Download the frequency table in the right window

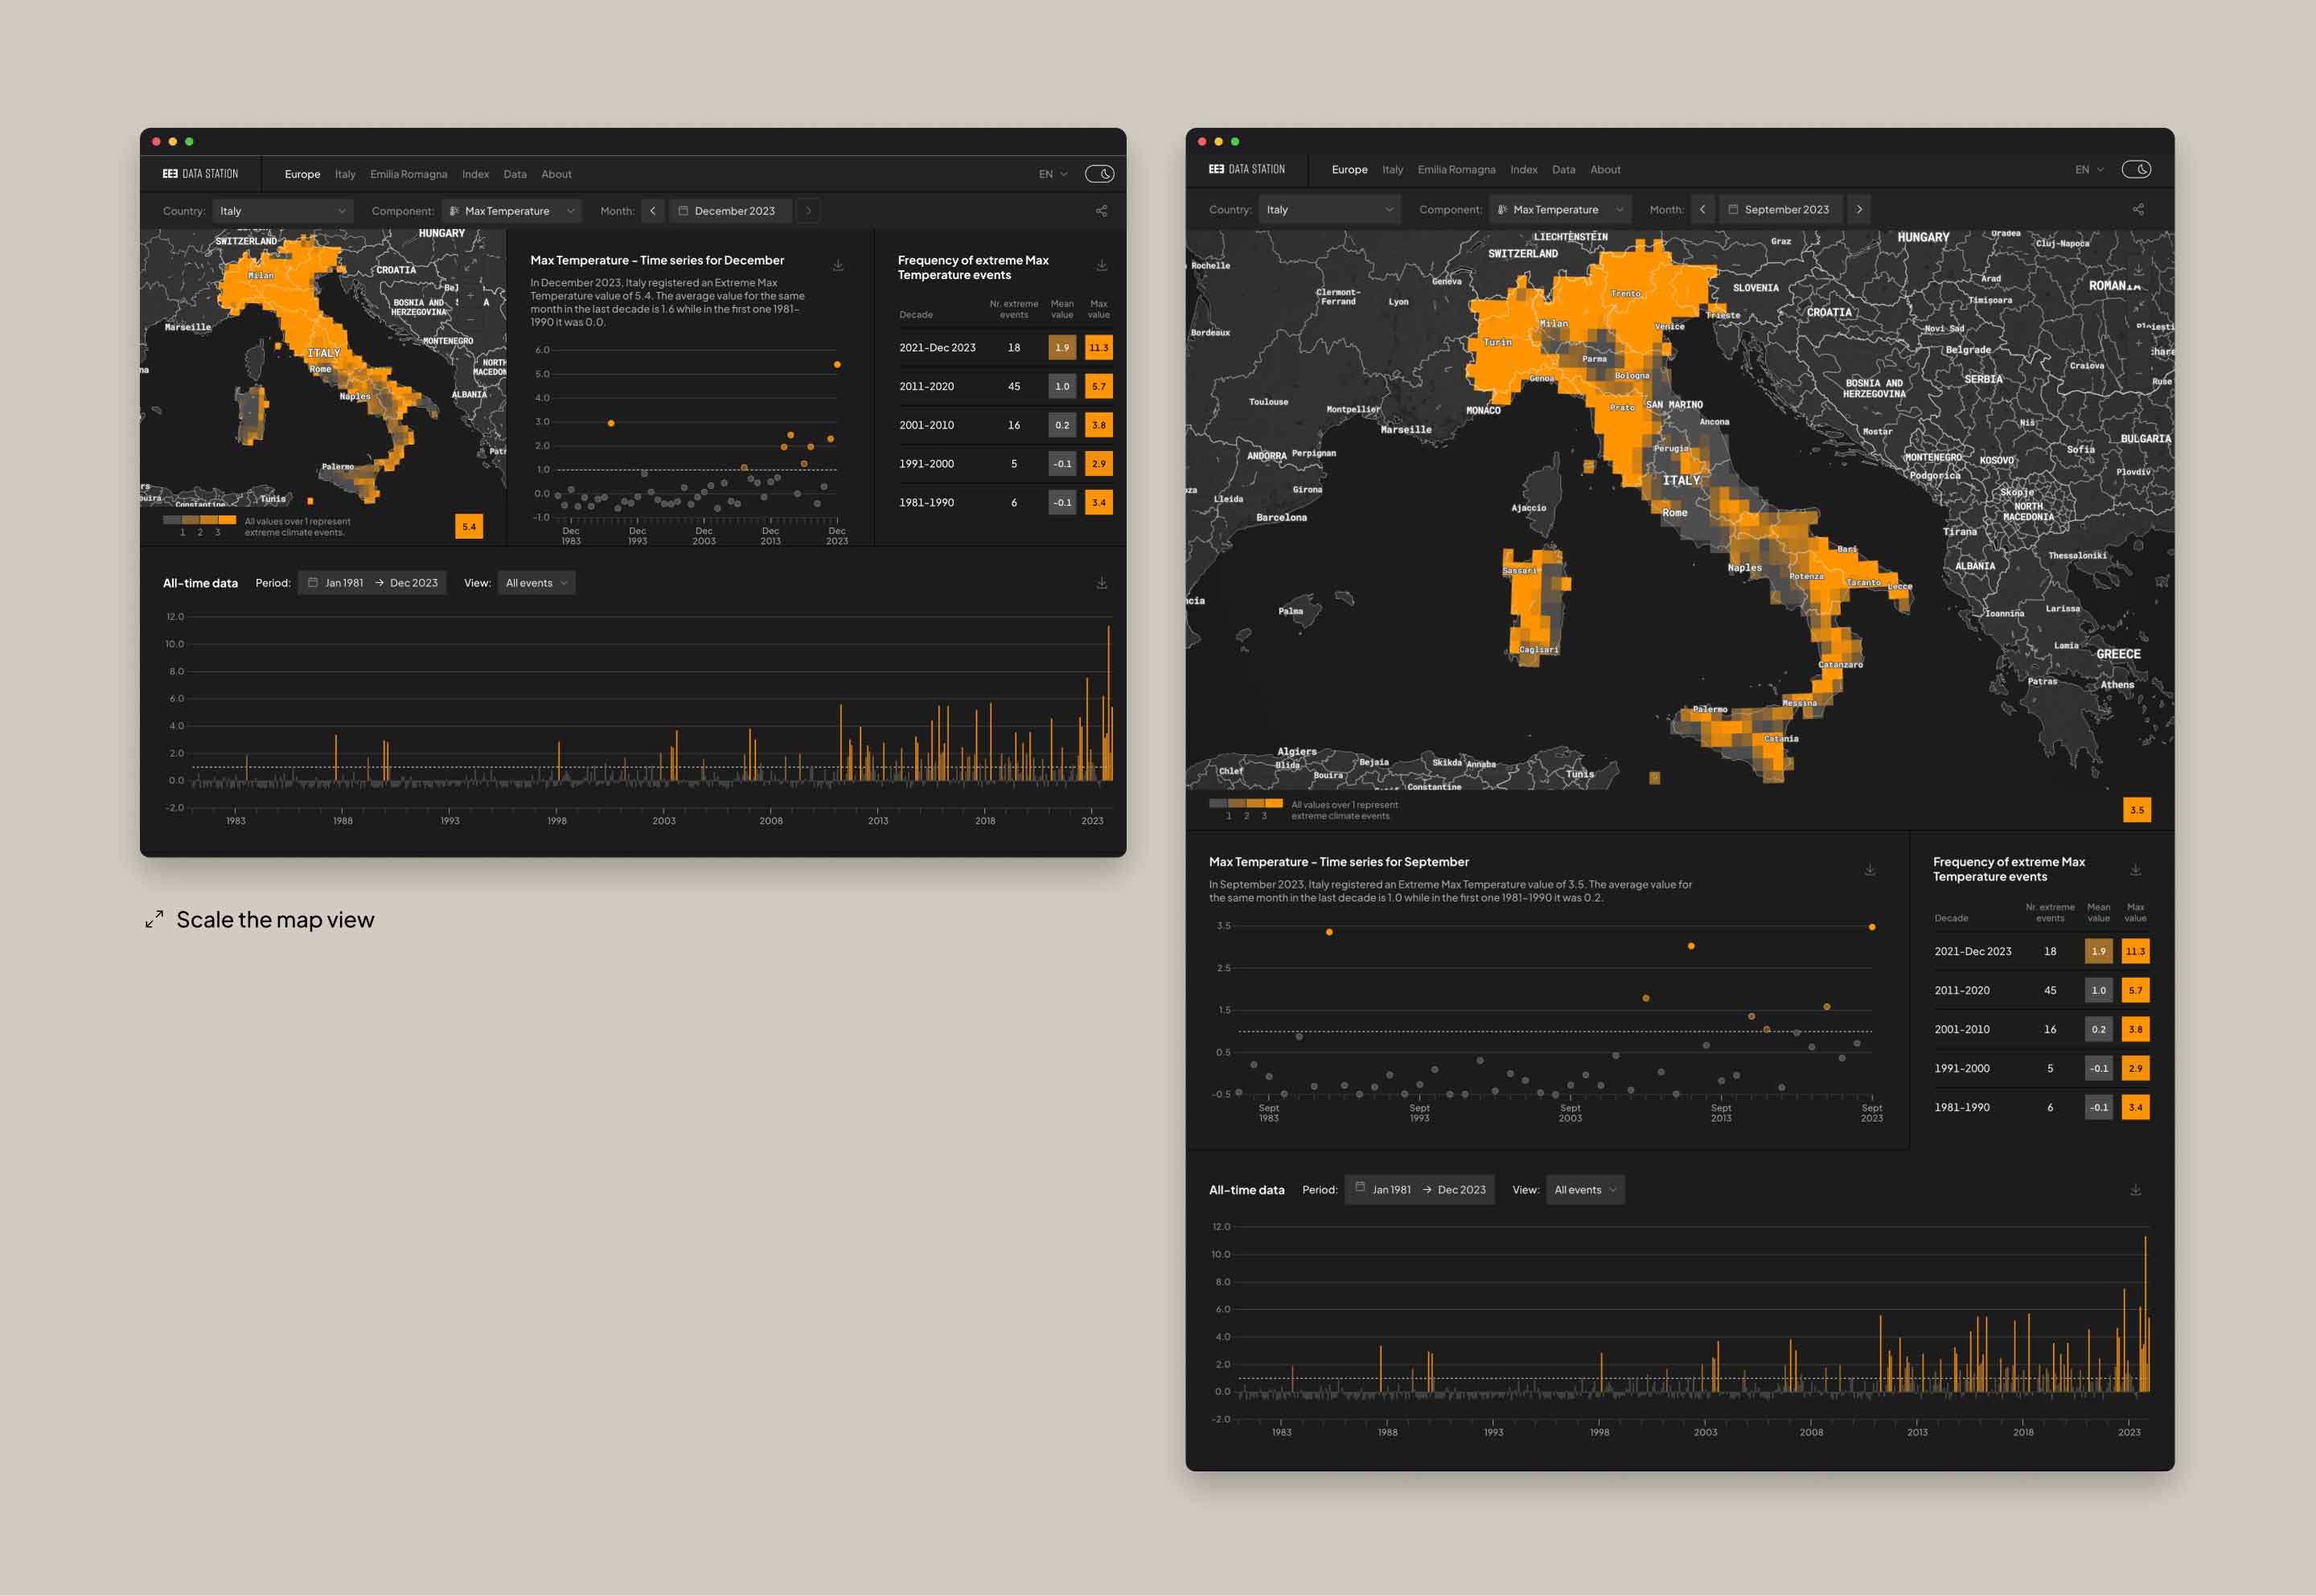(2136, 869)
